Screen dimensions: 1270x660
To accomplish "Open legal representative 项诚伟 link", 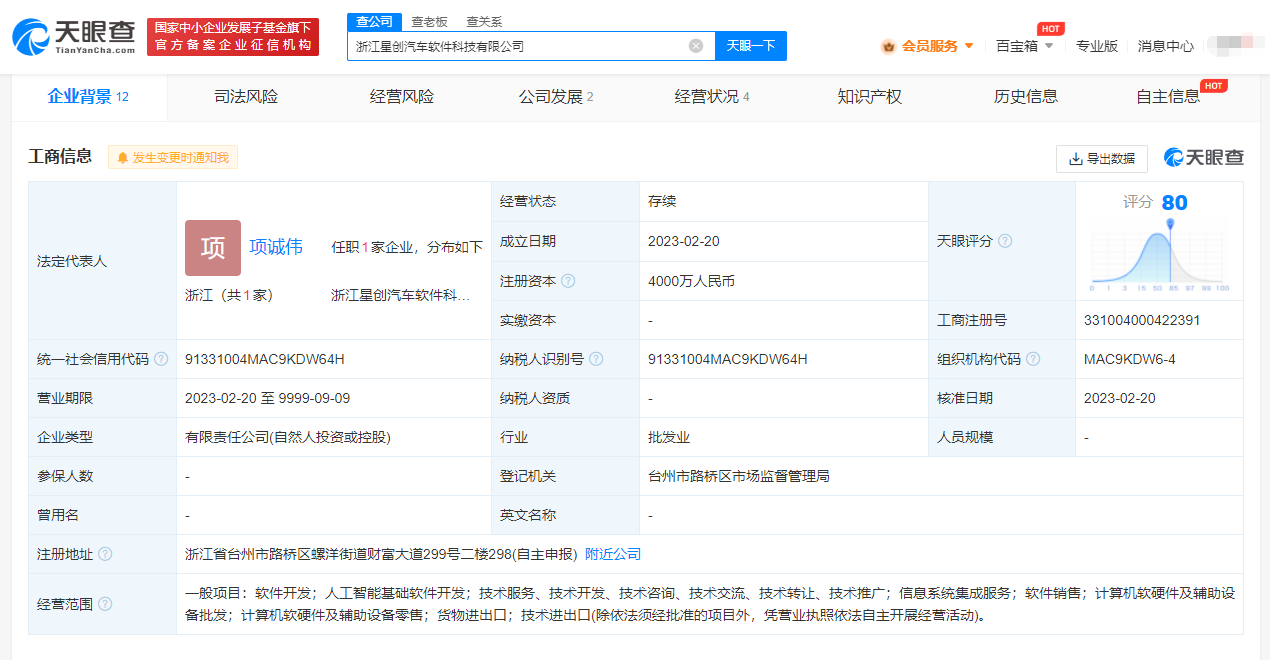I will (276, 248).
